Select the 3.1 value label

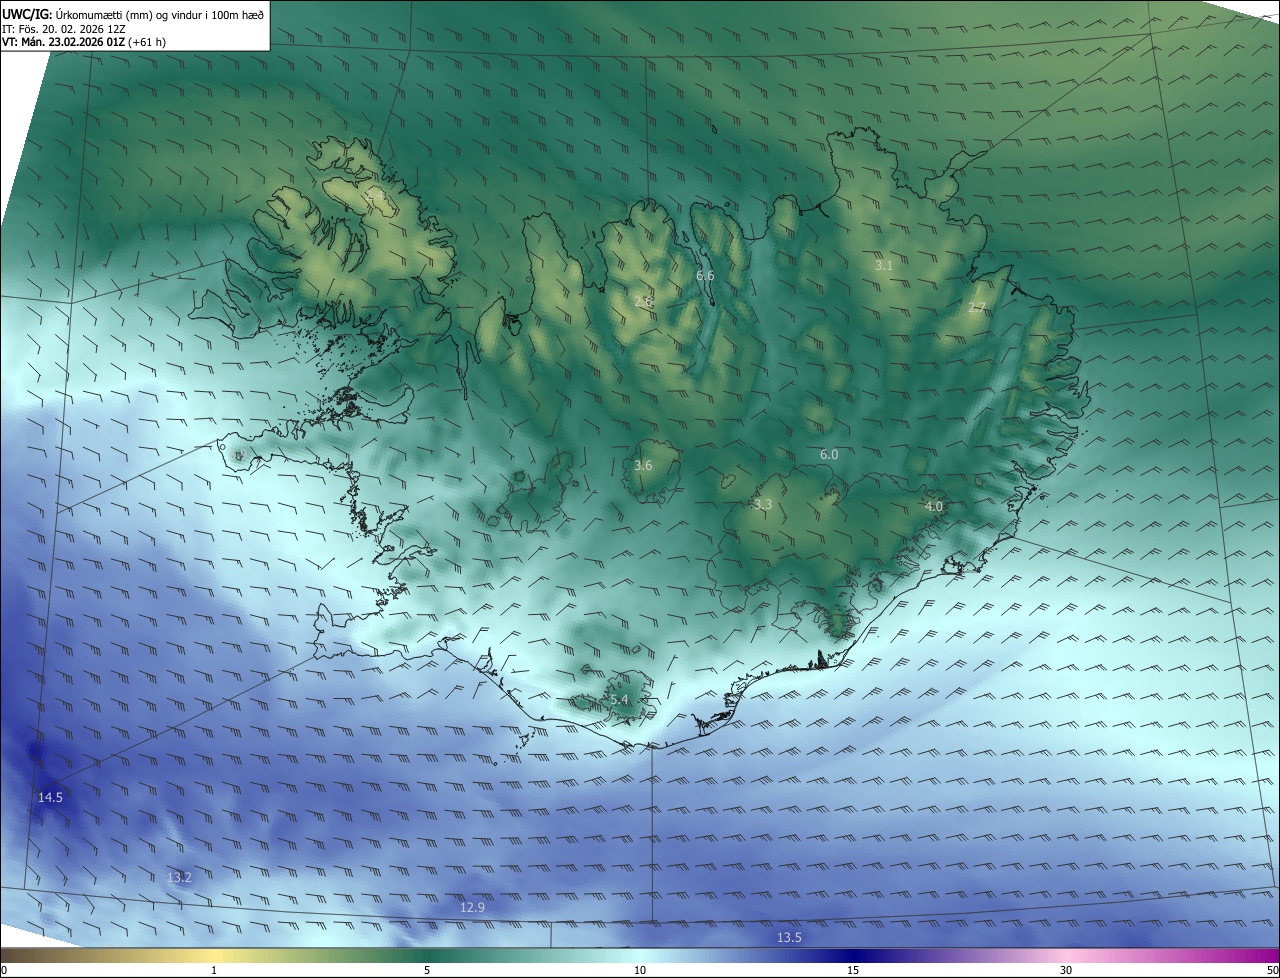click(x=883, y=265)
